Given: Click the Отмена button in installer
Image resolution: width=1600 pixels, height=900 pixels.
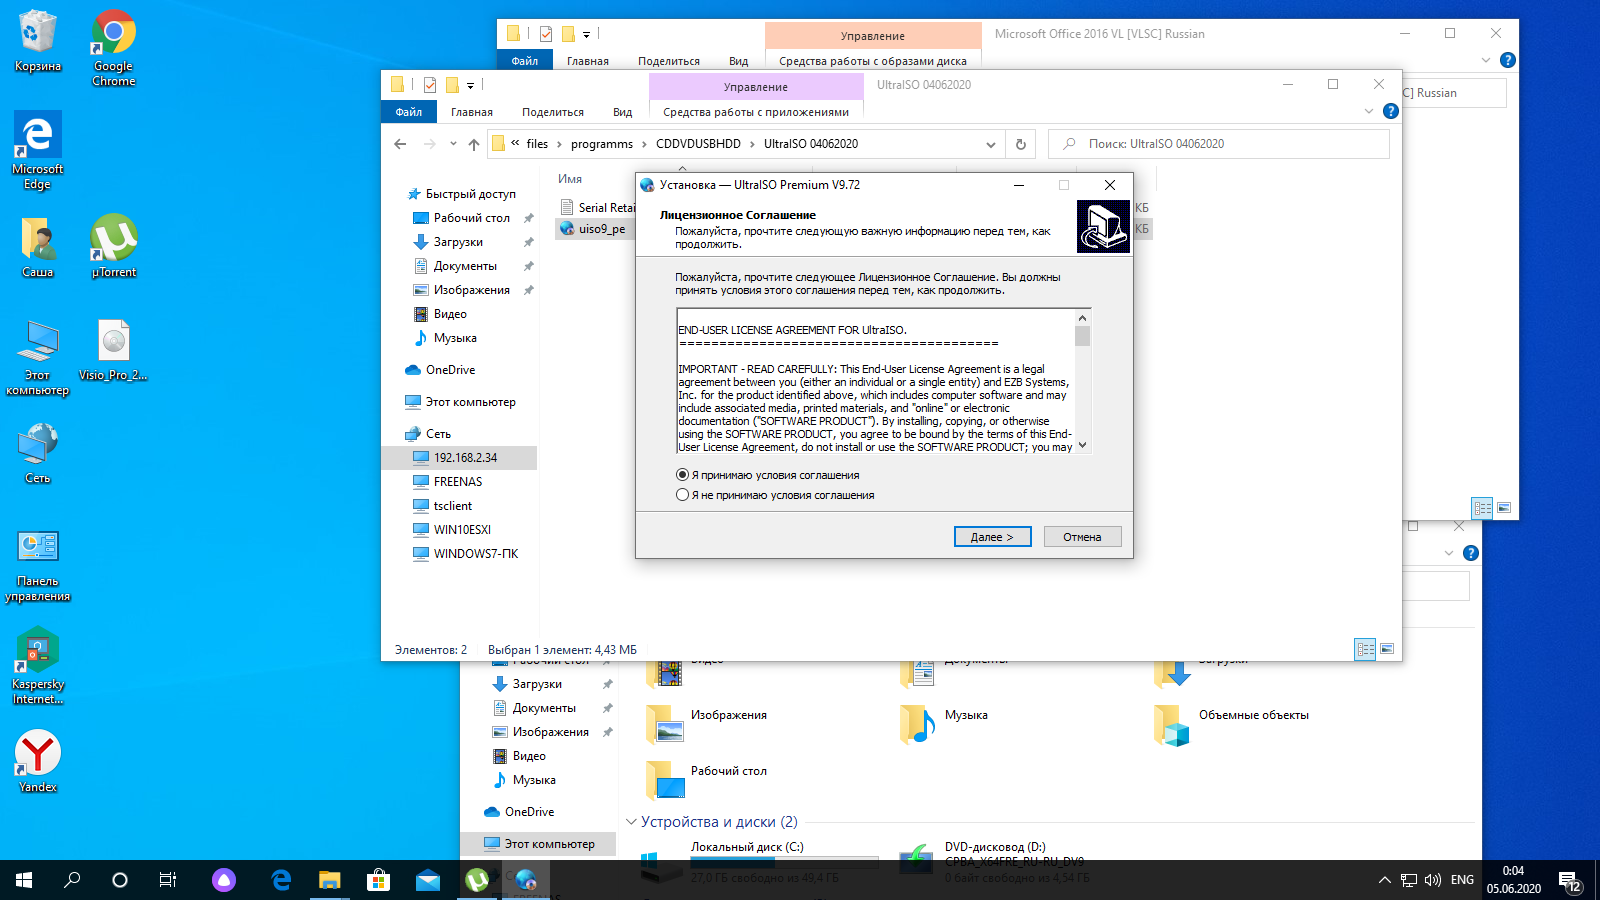Looking at the screenshot, I should 1082,537.
